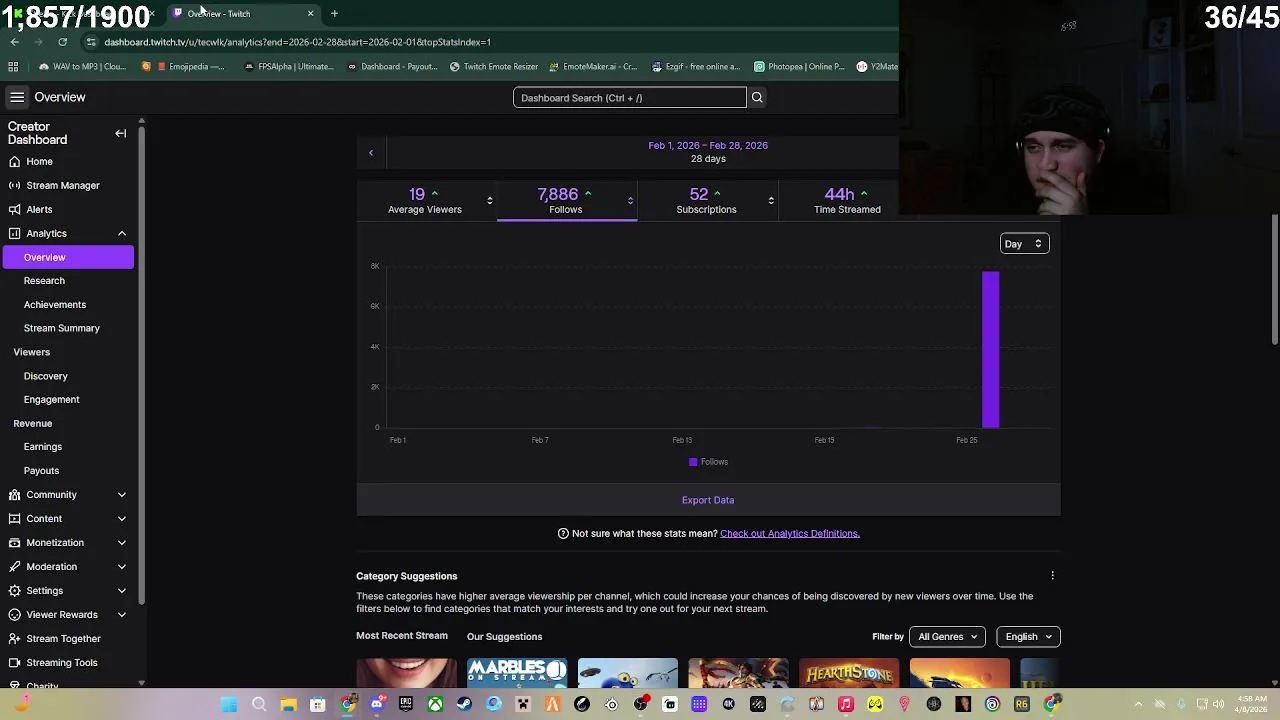Change the Subscriptions stat selector arrows
This screenshot has width=1280, height=720.
pyautogui.click(x=771, y=201)
